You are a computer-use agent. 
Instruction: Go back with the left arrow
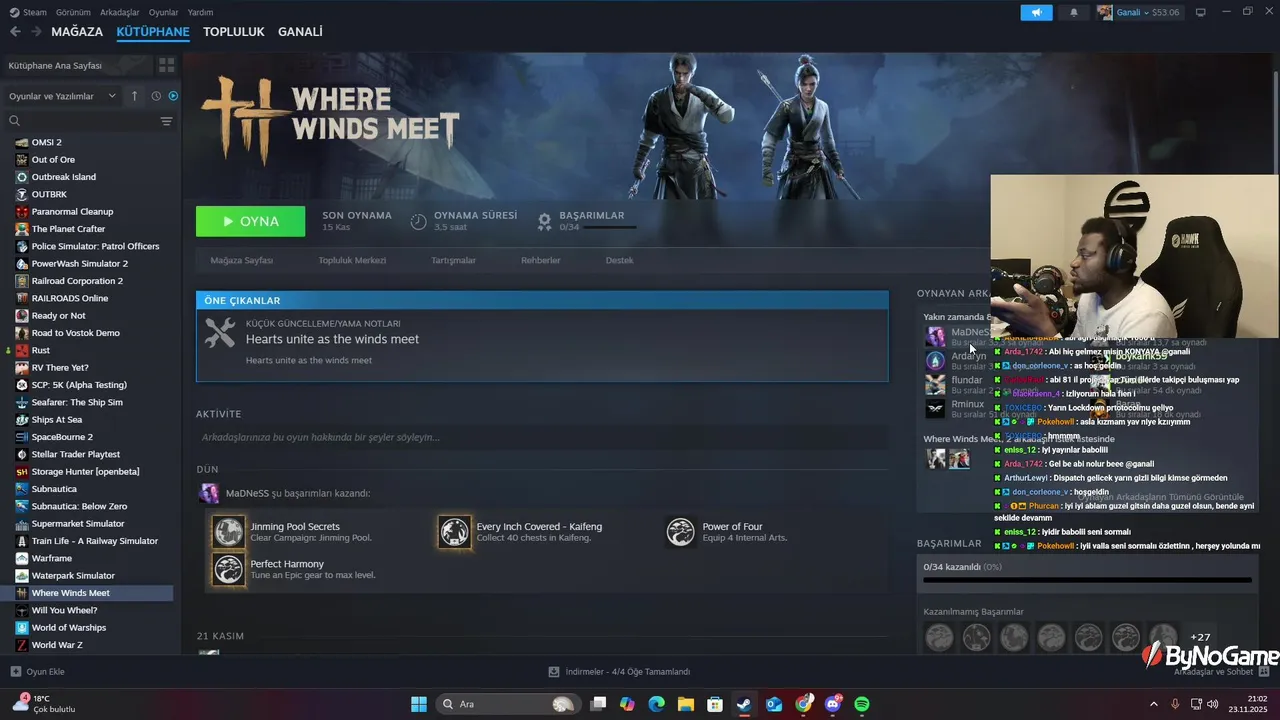click(x=15, y=32)
